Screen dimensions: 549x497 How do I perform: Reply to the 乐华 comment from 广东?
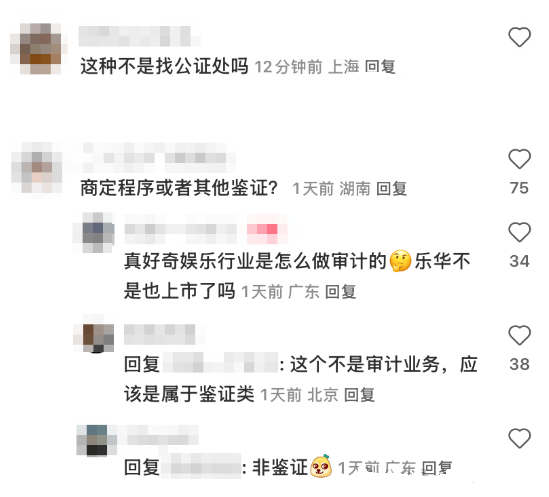pos(341,292)
